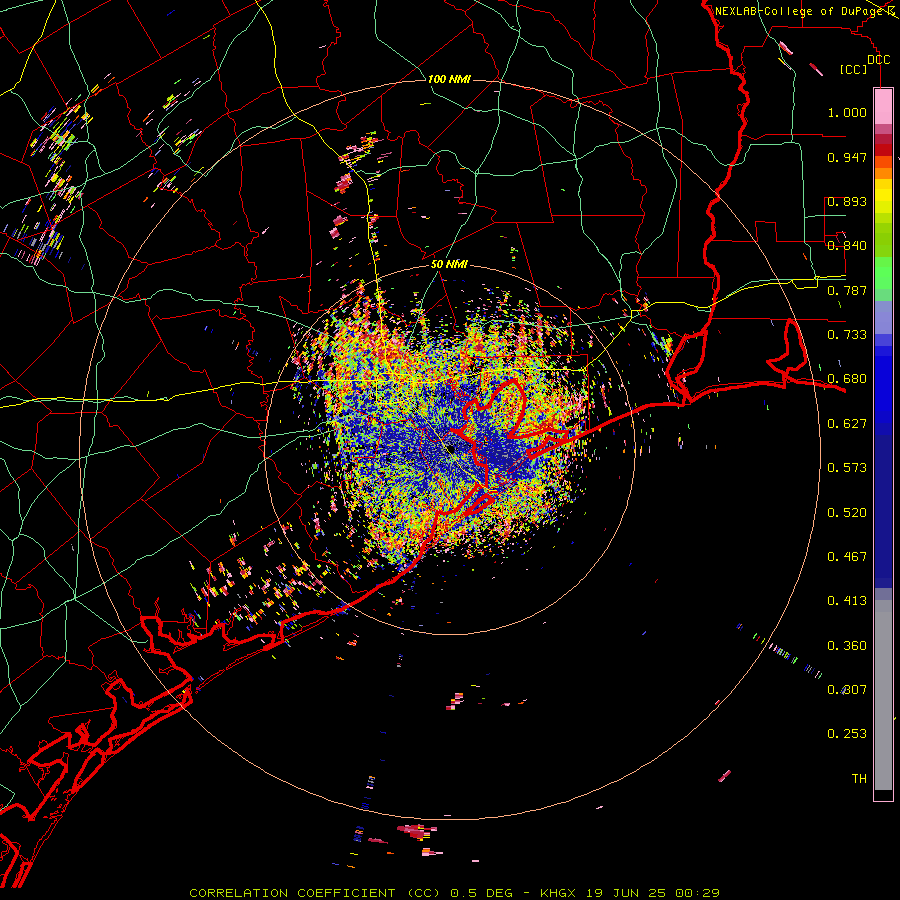The width and height of the screenshot is (900, 900).
Task: Click the 0.573 scale value label
Action: pos(847,468)
